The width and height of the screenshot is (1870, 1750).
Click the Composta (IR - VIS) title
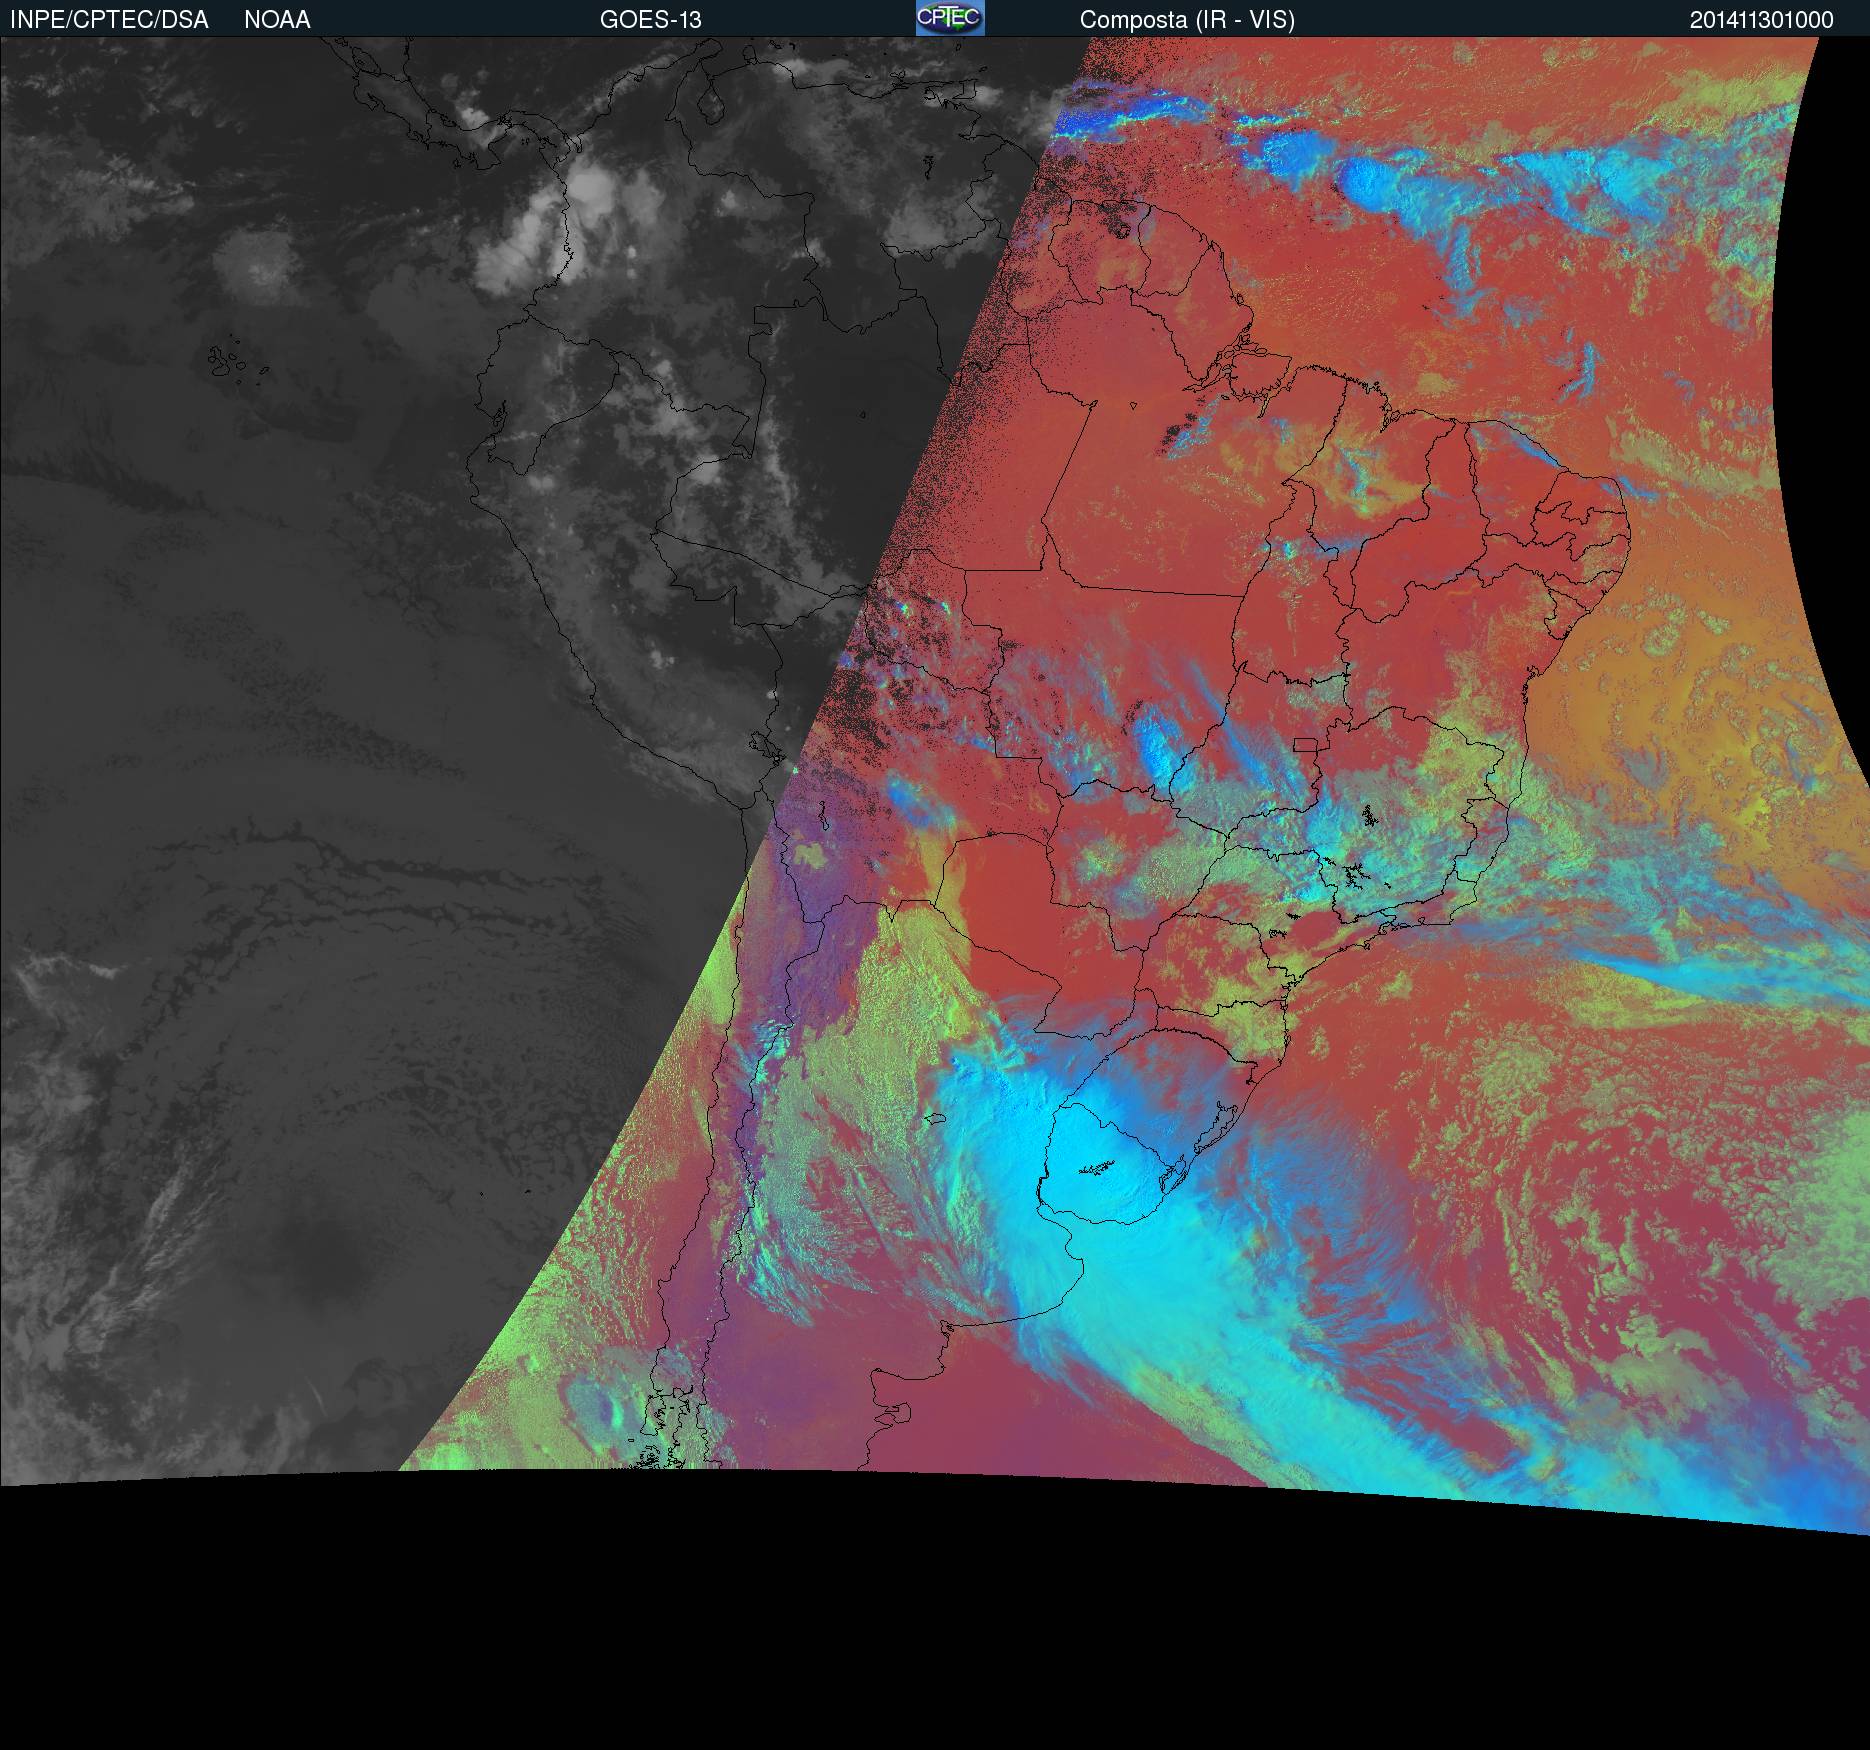click(1187, 20)
